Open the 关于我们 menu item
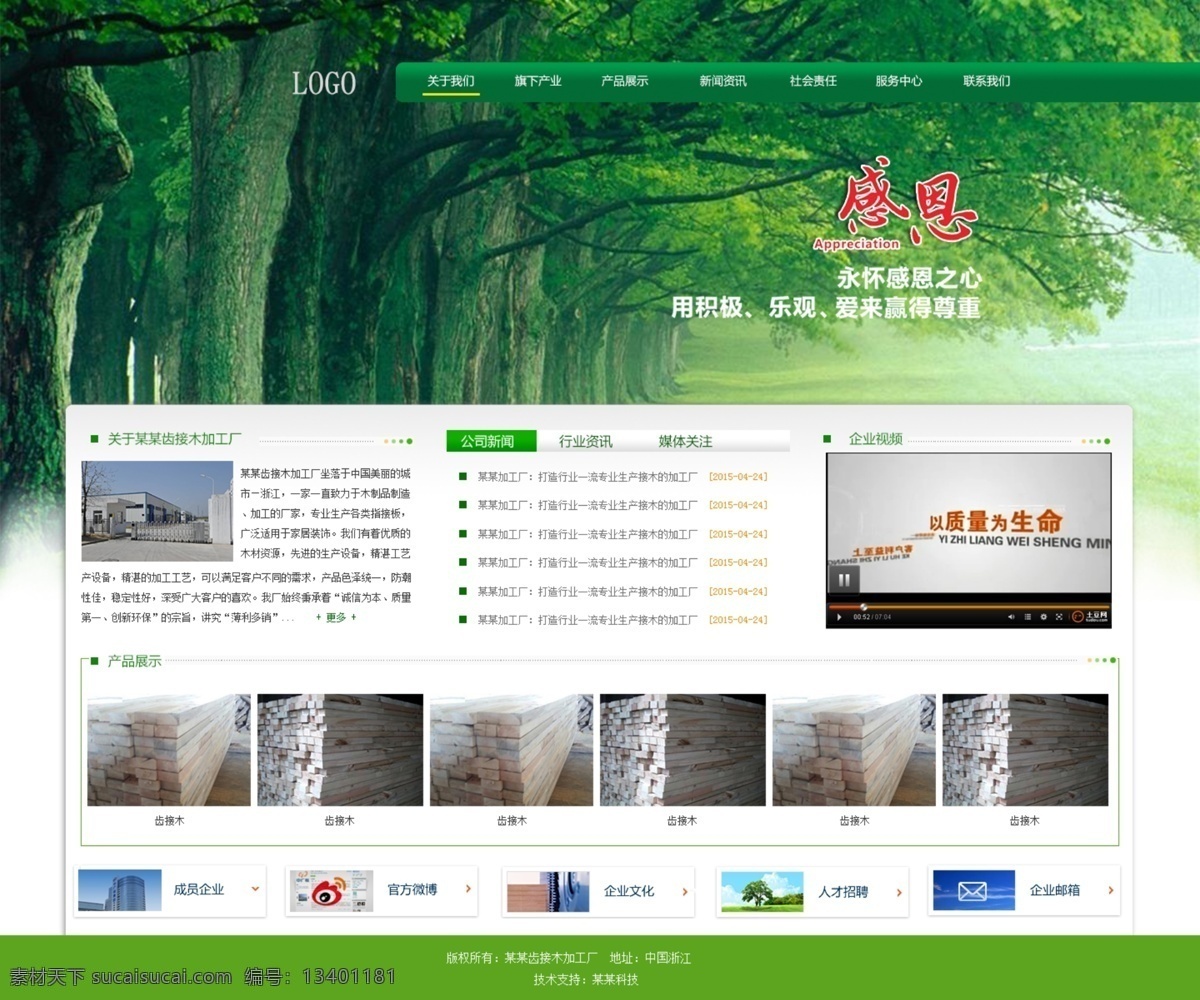This screenshot has height=1000, width=1200. click(x=450, y=81)
